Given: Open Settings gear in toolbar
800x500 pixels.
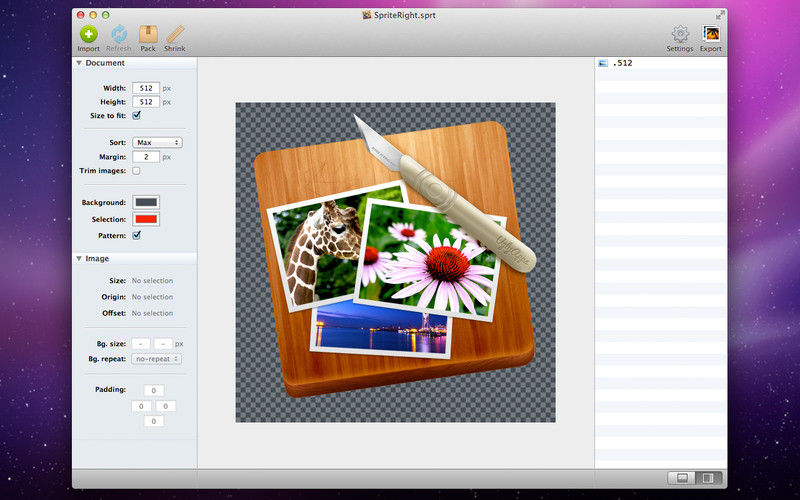Looking at the screenshot, I should (680, 34).
